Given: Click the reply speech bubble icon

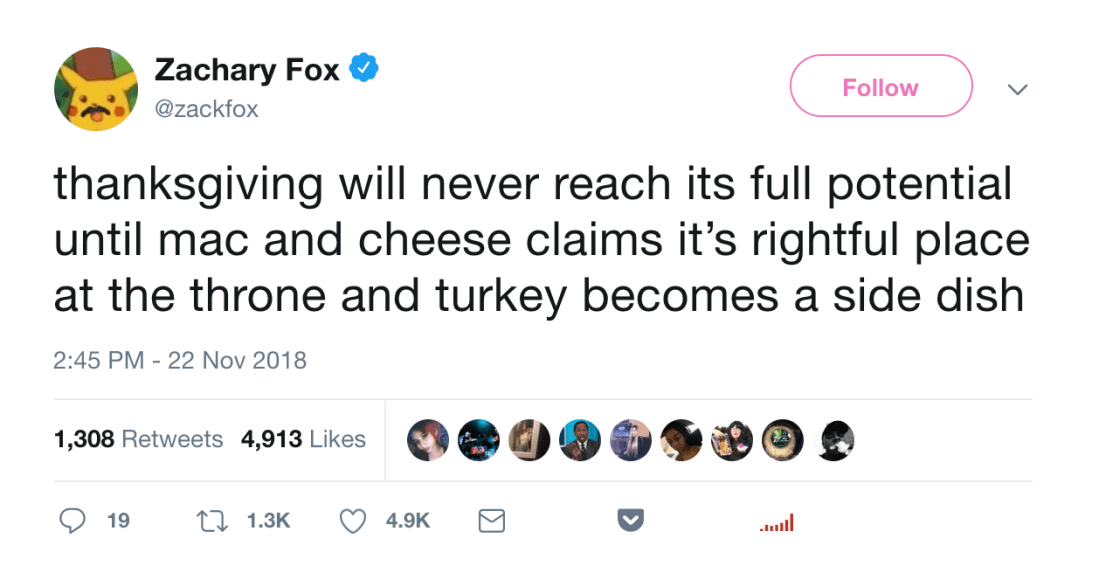Looking at the screenshot, I should coord(72,520).
